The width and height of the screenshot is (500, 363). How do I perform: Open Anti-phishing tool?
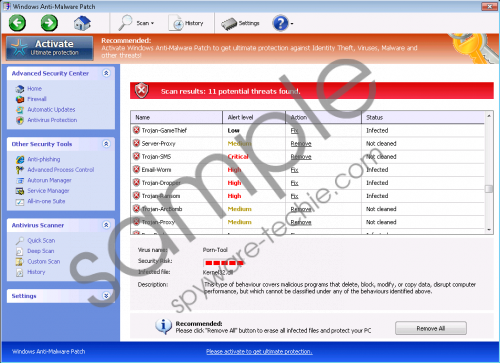pos(44,159)
